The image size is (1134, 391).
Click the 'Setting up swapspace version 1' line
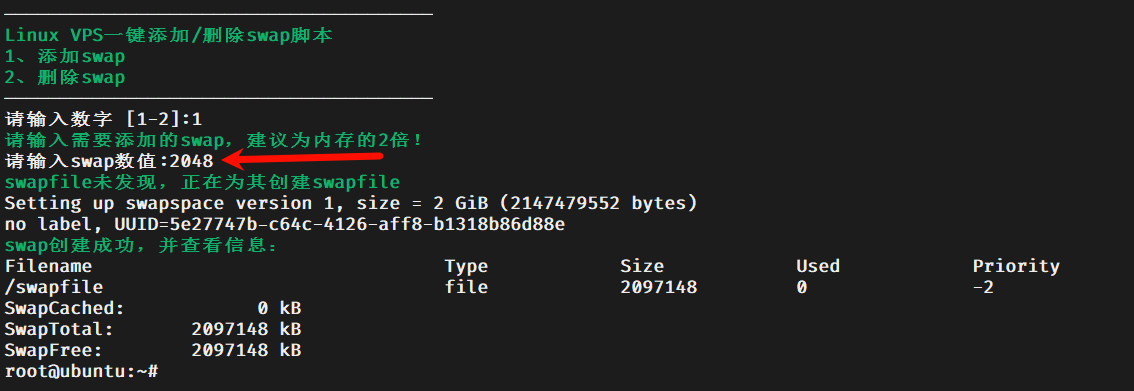(x=351, y=203)
